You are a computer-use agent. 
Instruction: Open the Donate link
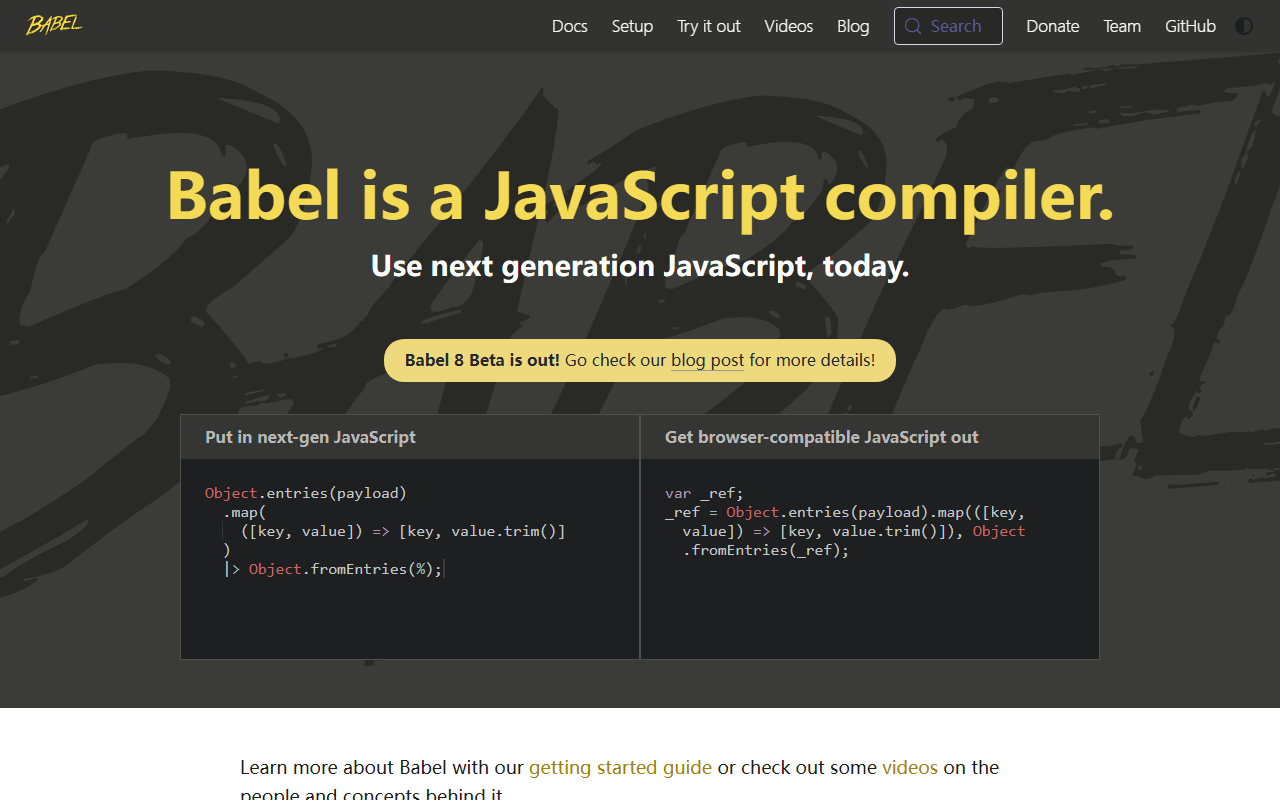[1053, 26]
